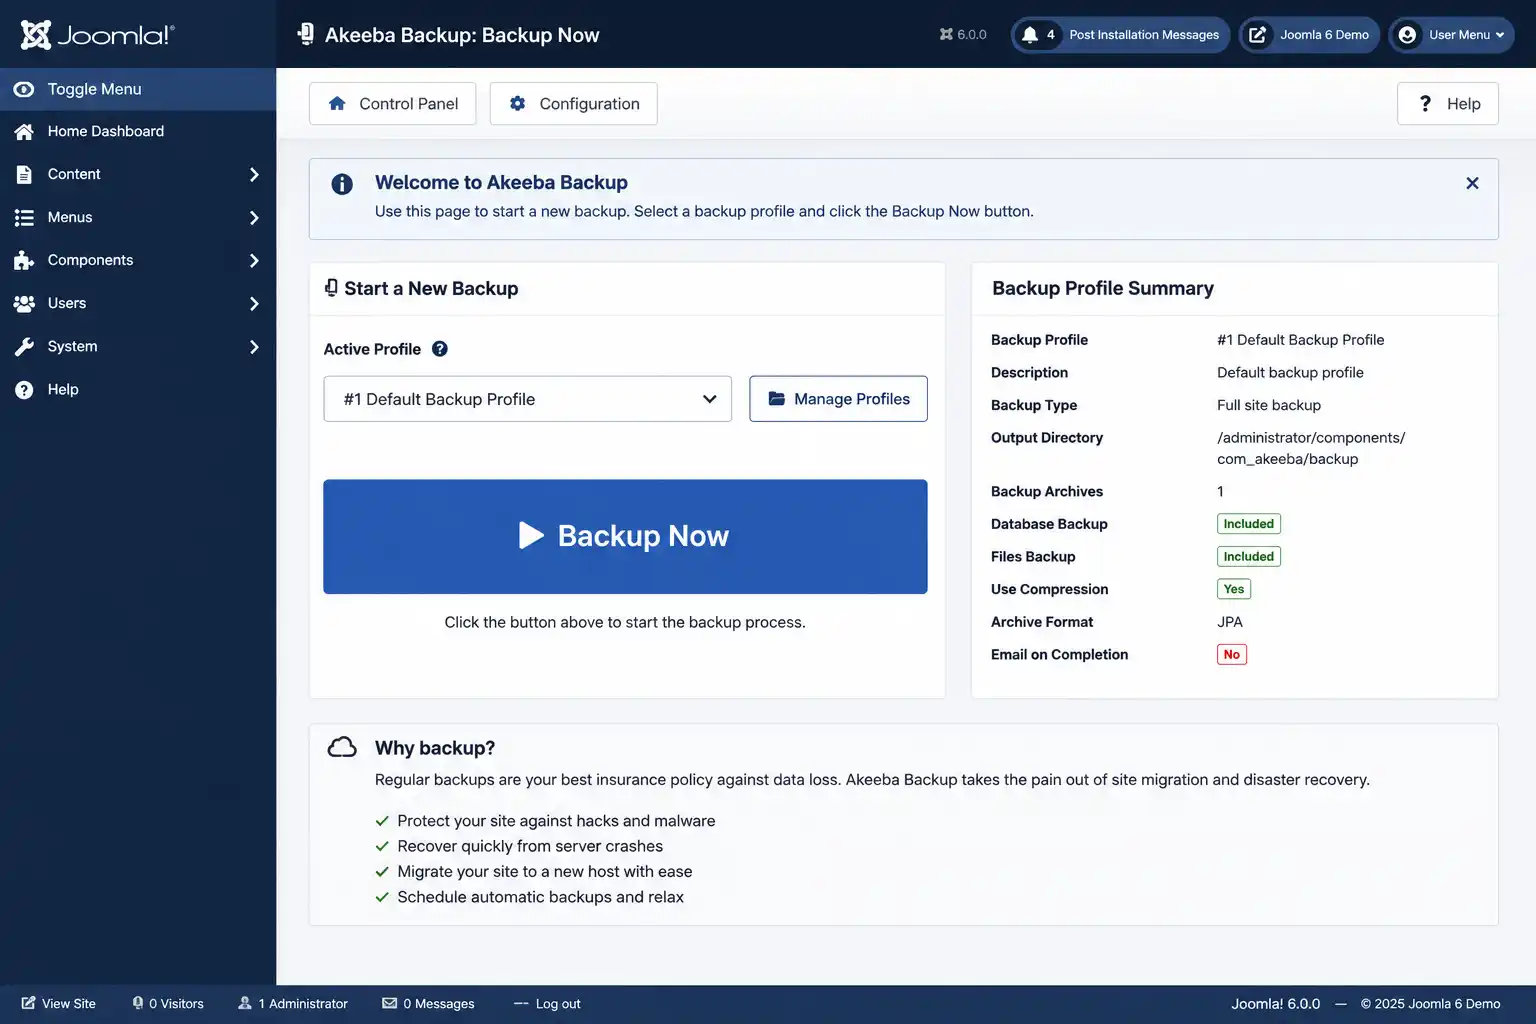Image resolution: width=1536 pixels, height=1024 pixels.
Task: Click the toolbar Help button
Action: click(x=1447, y=104)
